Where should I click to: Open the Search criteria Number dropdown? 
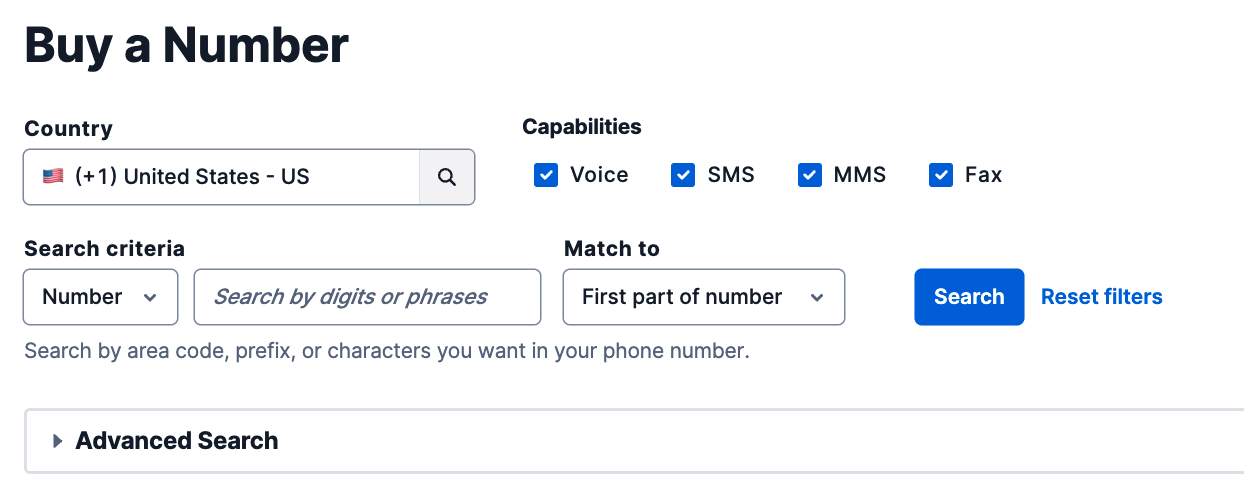[100, 297]
